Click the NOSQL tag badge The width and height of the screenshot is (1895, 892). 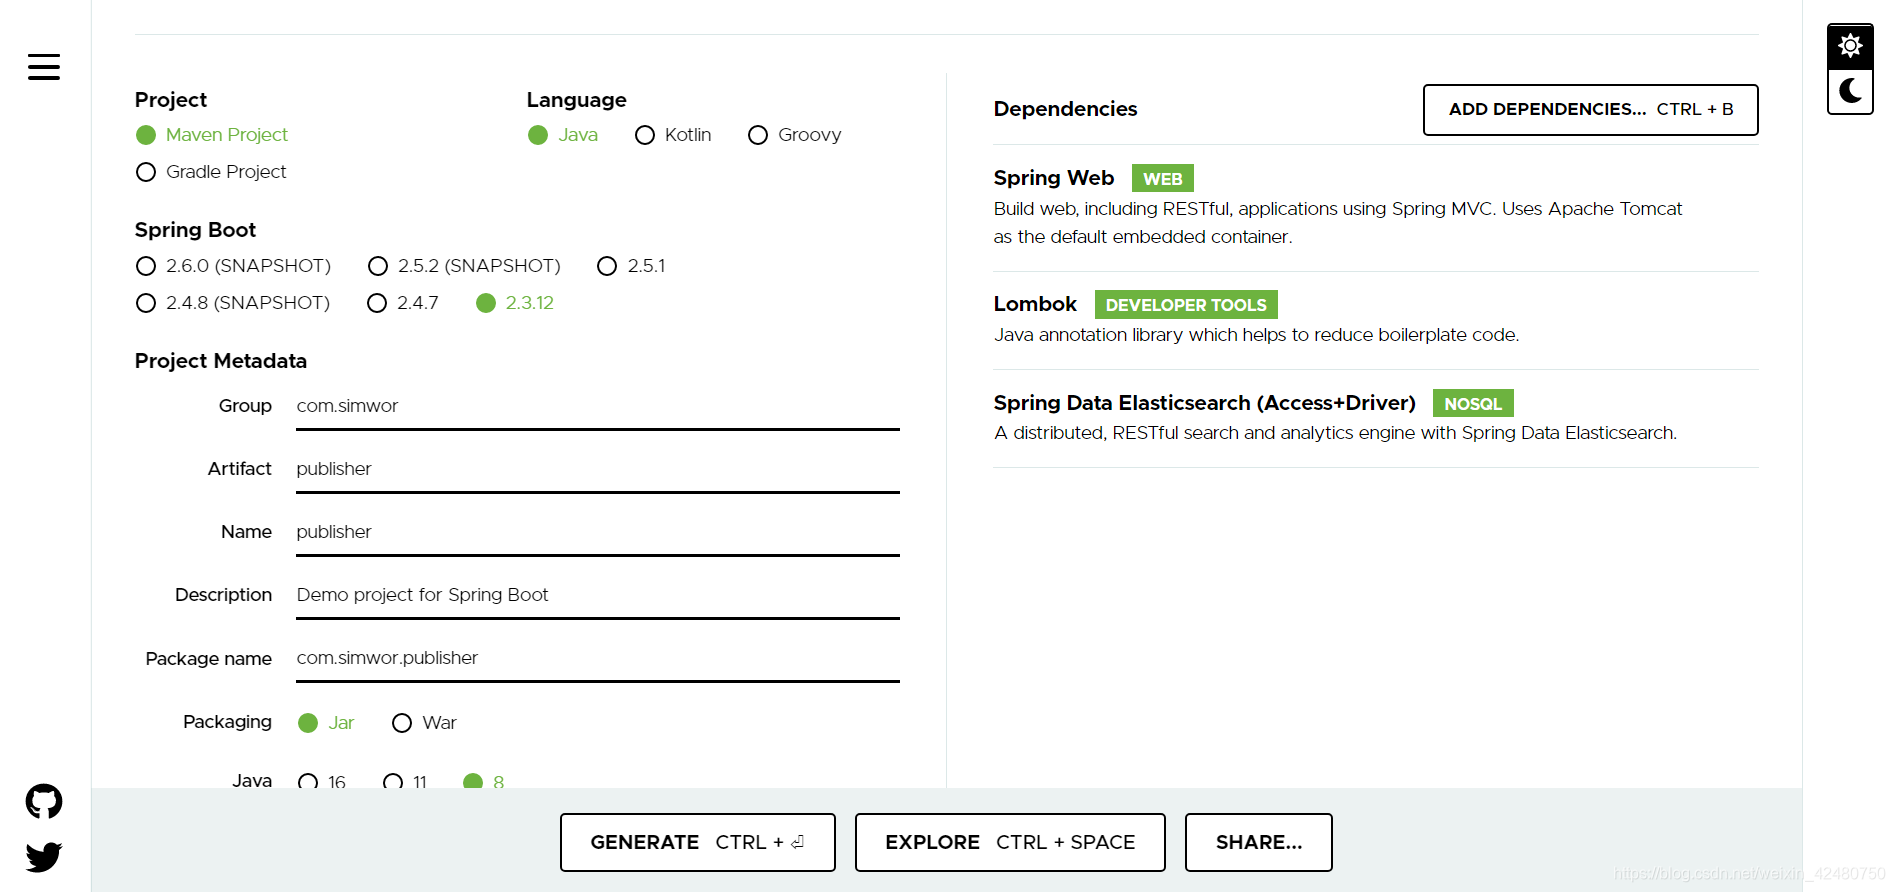pos(1473,403)
